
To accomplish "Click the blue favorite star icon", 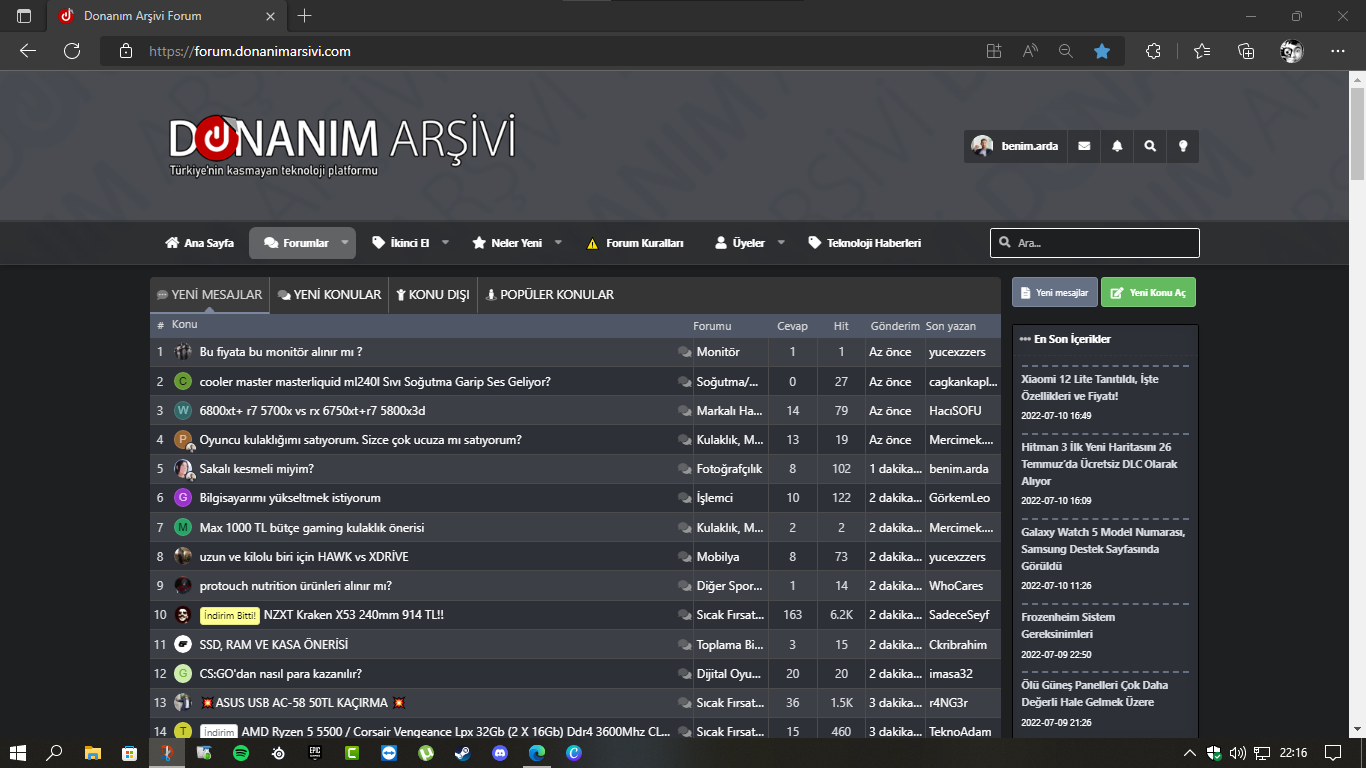I will point(1102,51).
